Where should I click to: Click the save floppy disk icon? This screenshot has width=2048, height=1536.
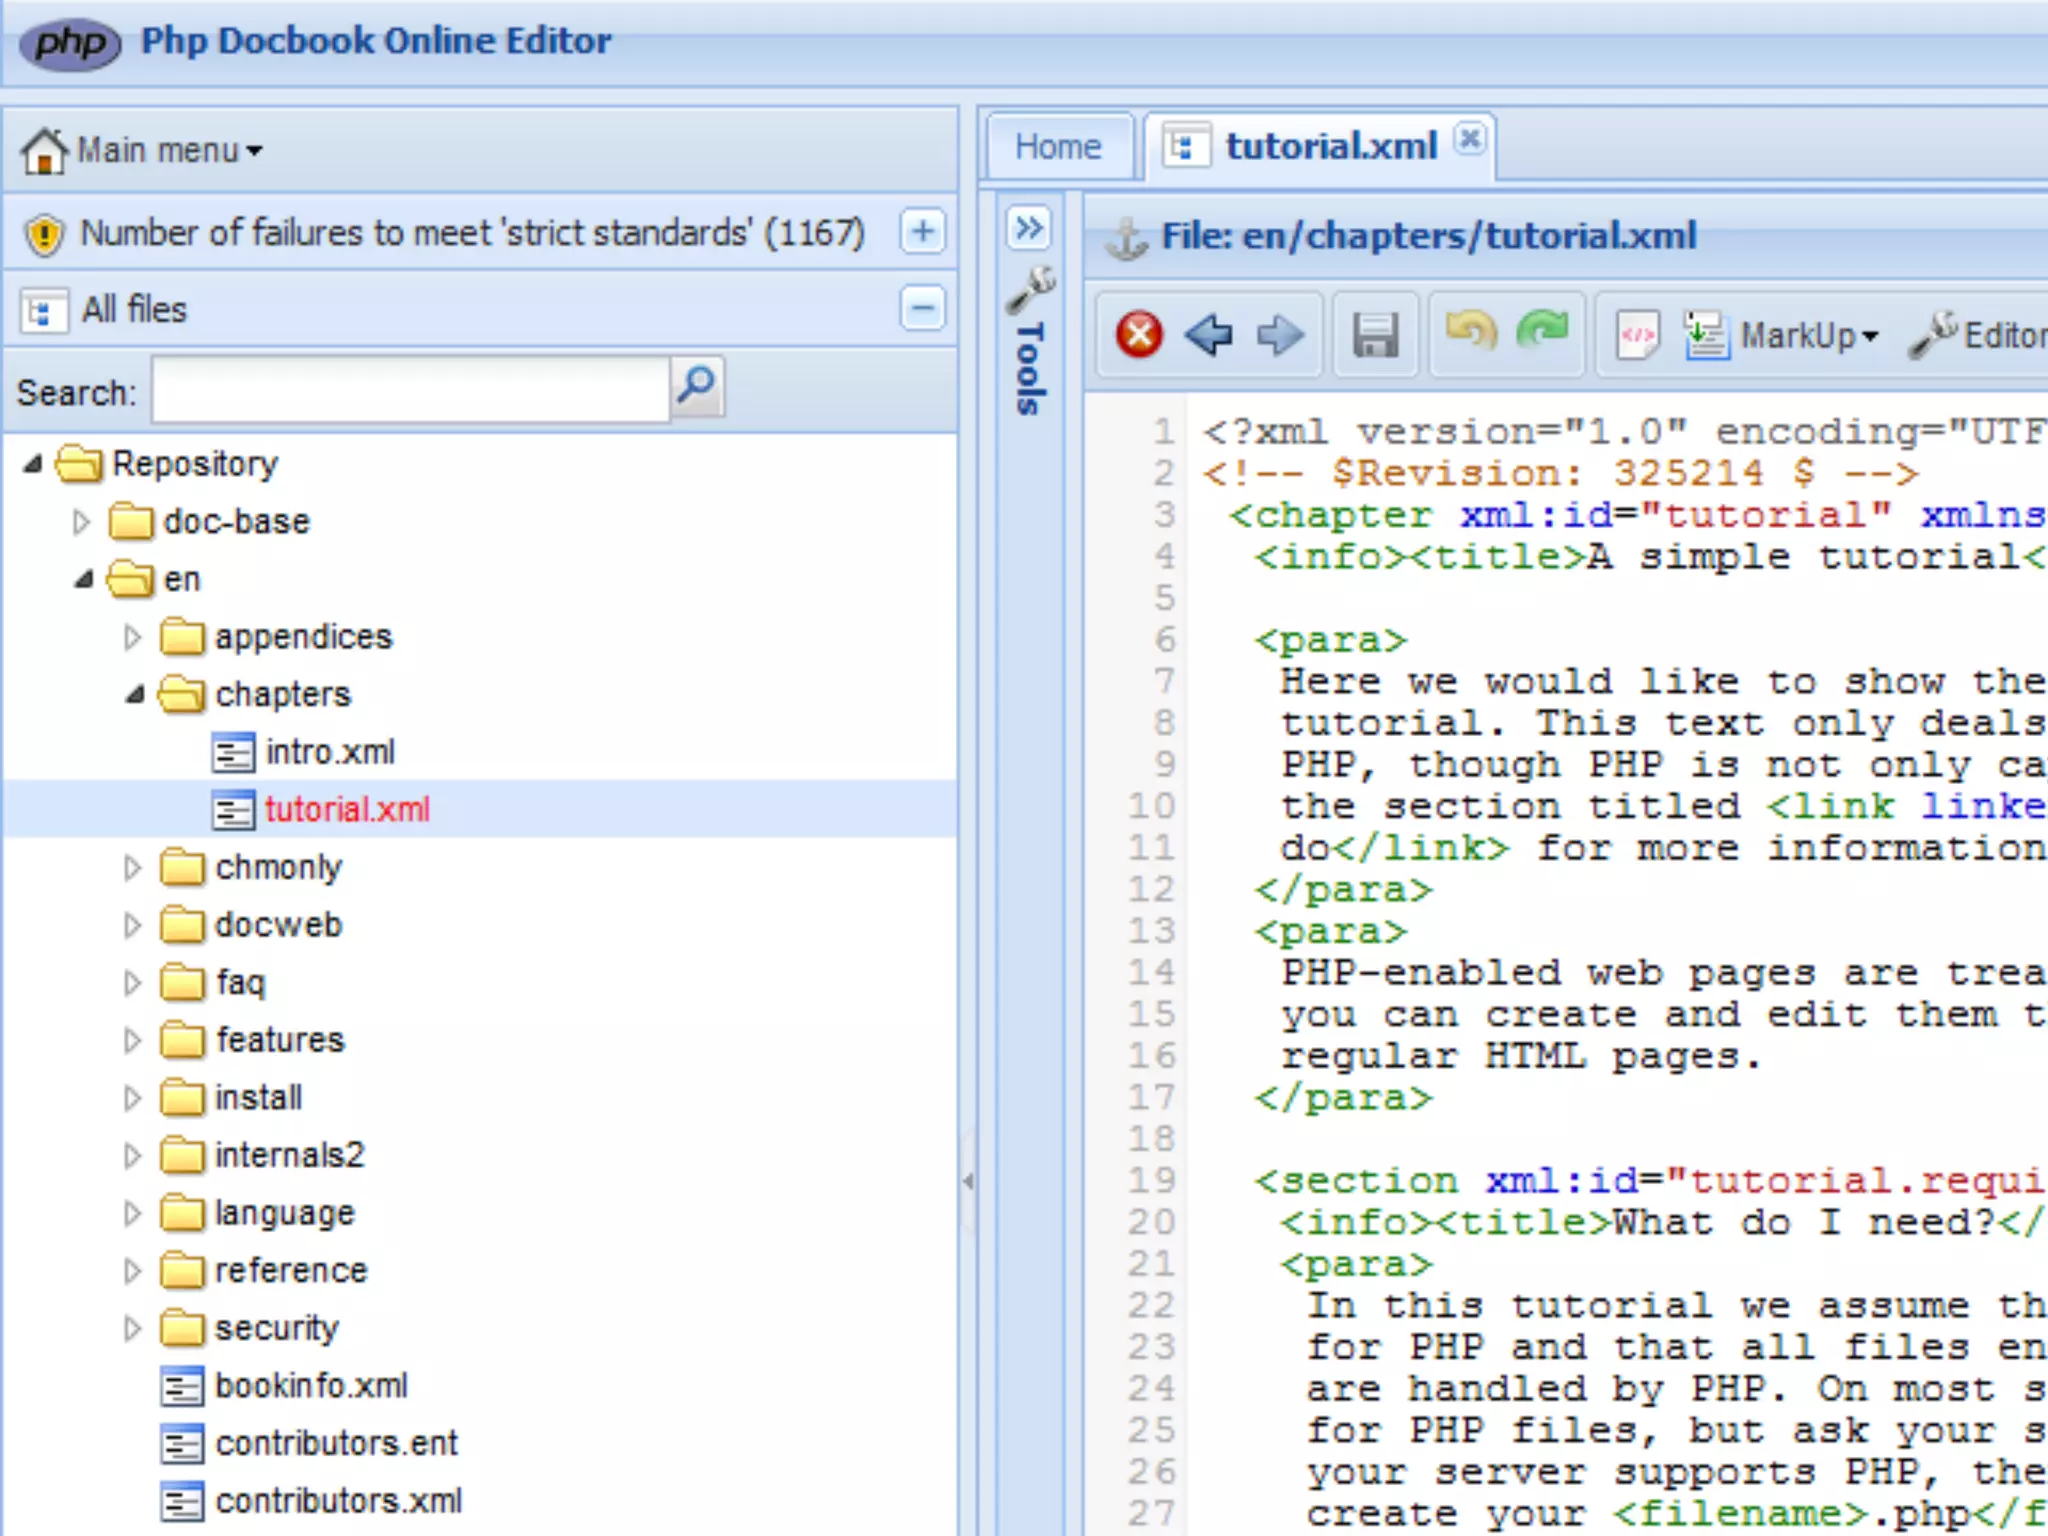pos(1375,334)
